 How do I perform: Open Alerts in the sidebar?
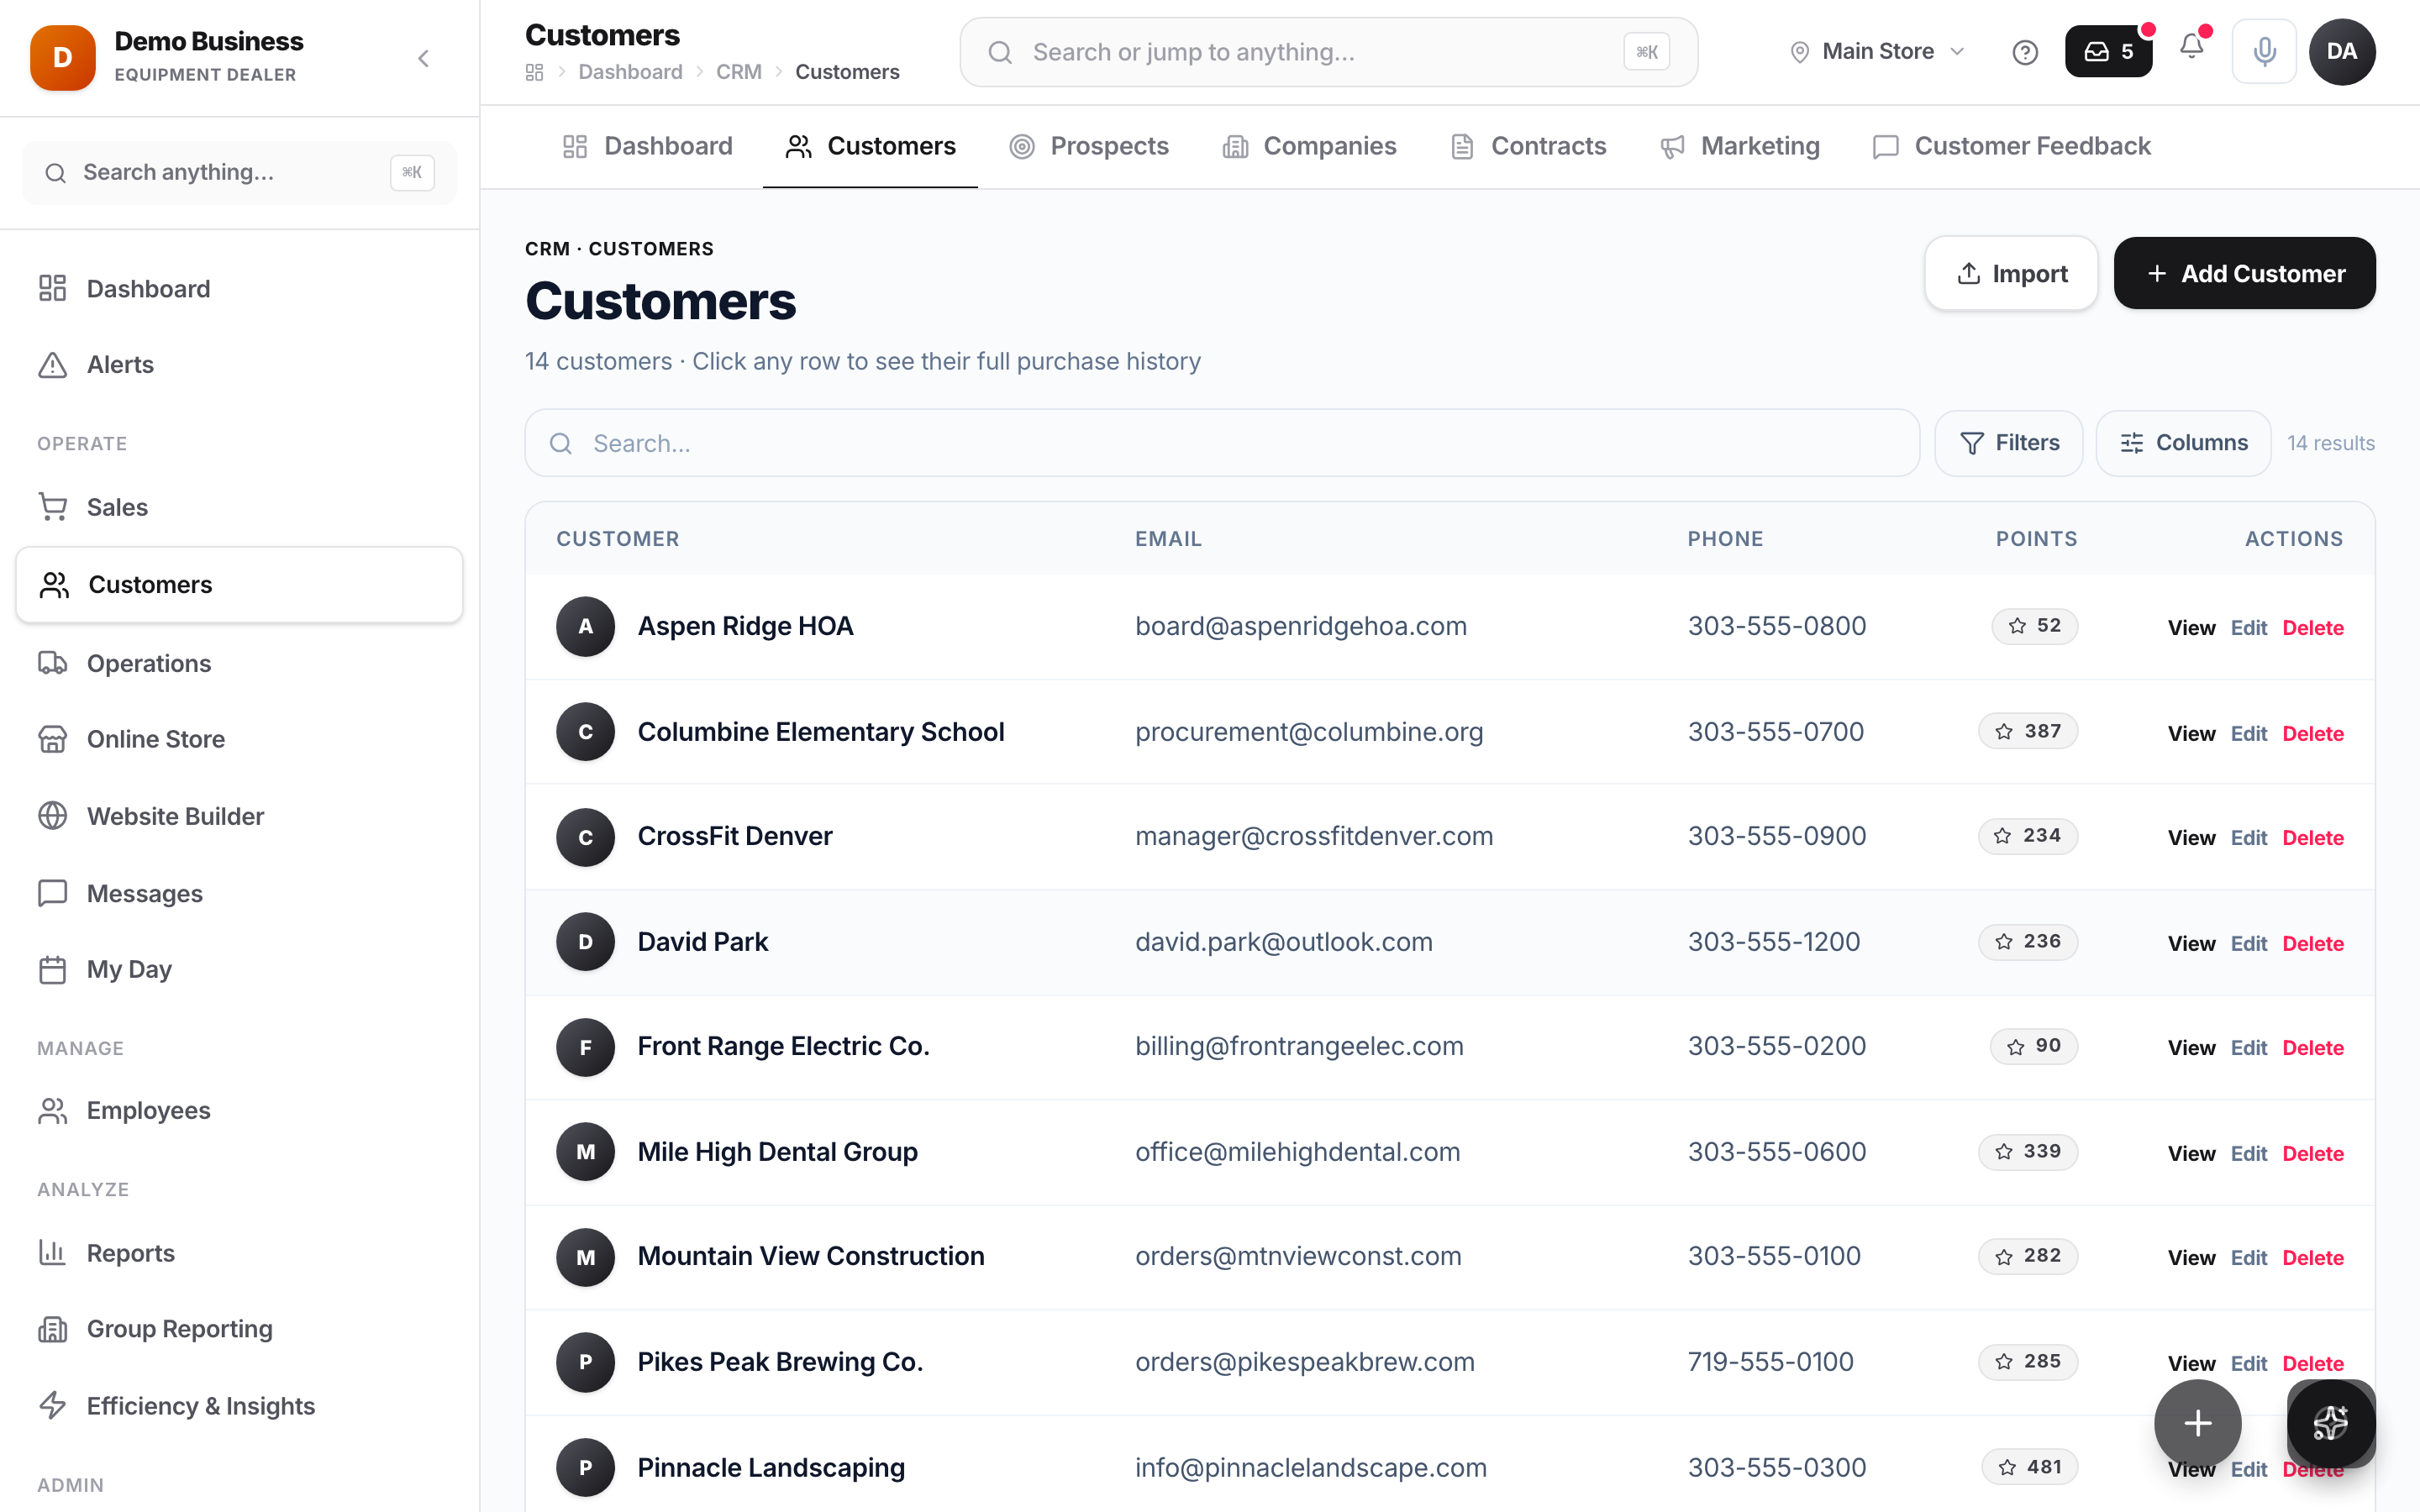tap(239, 365)
